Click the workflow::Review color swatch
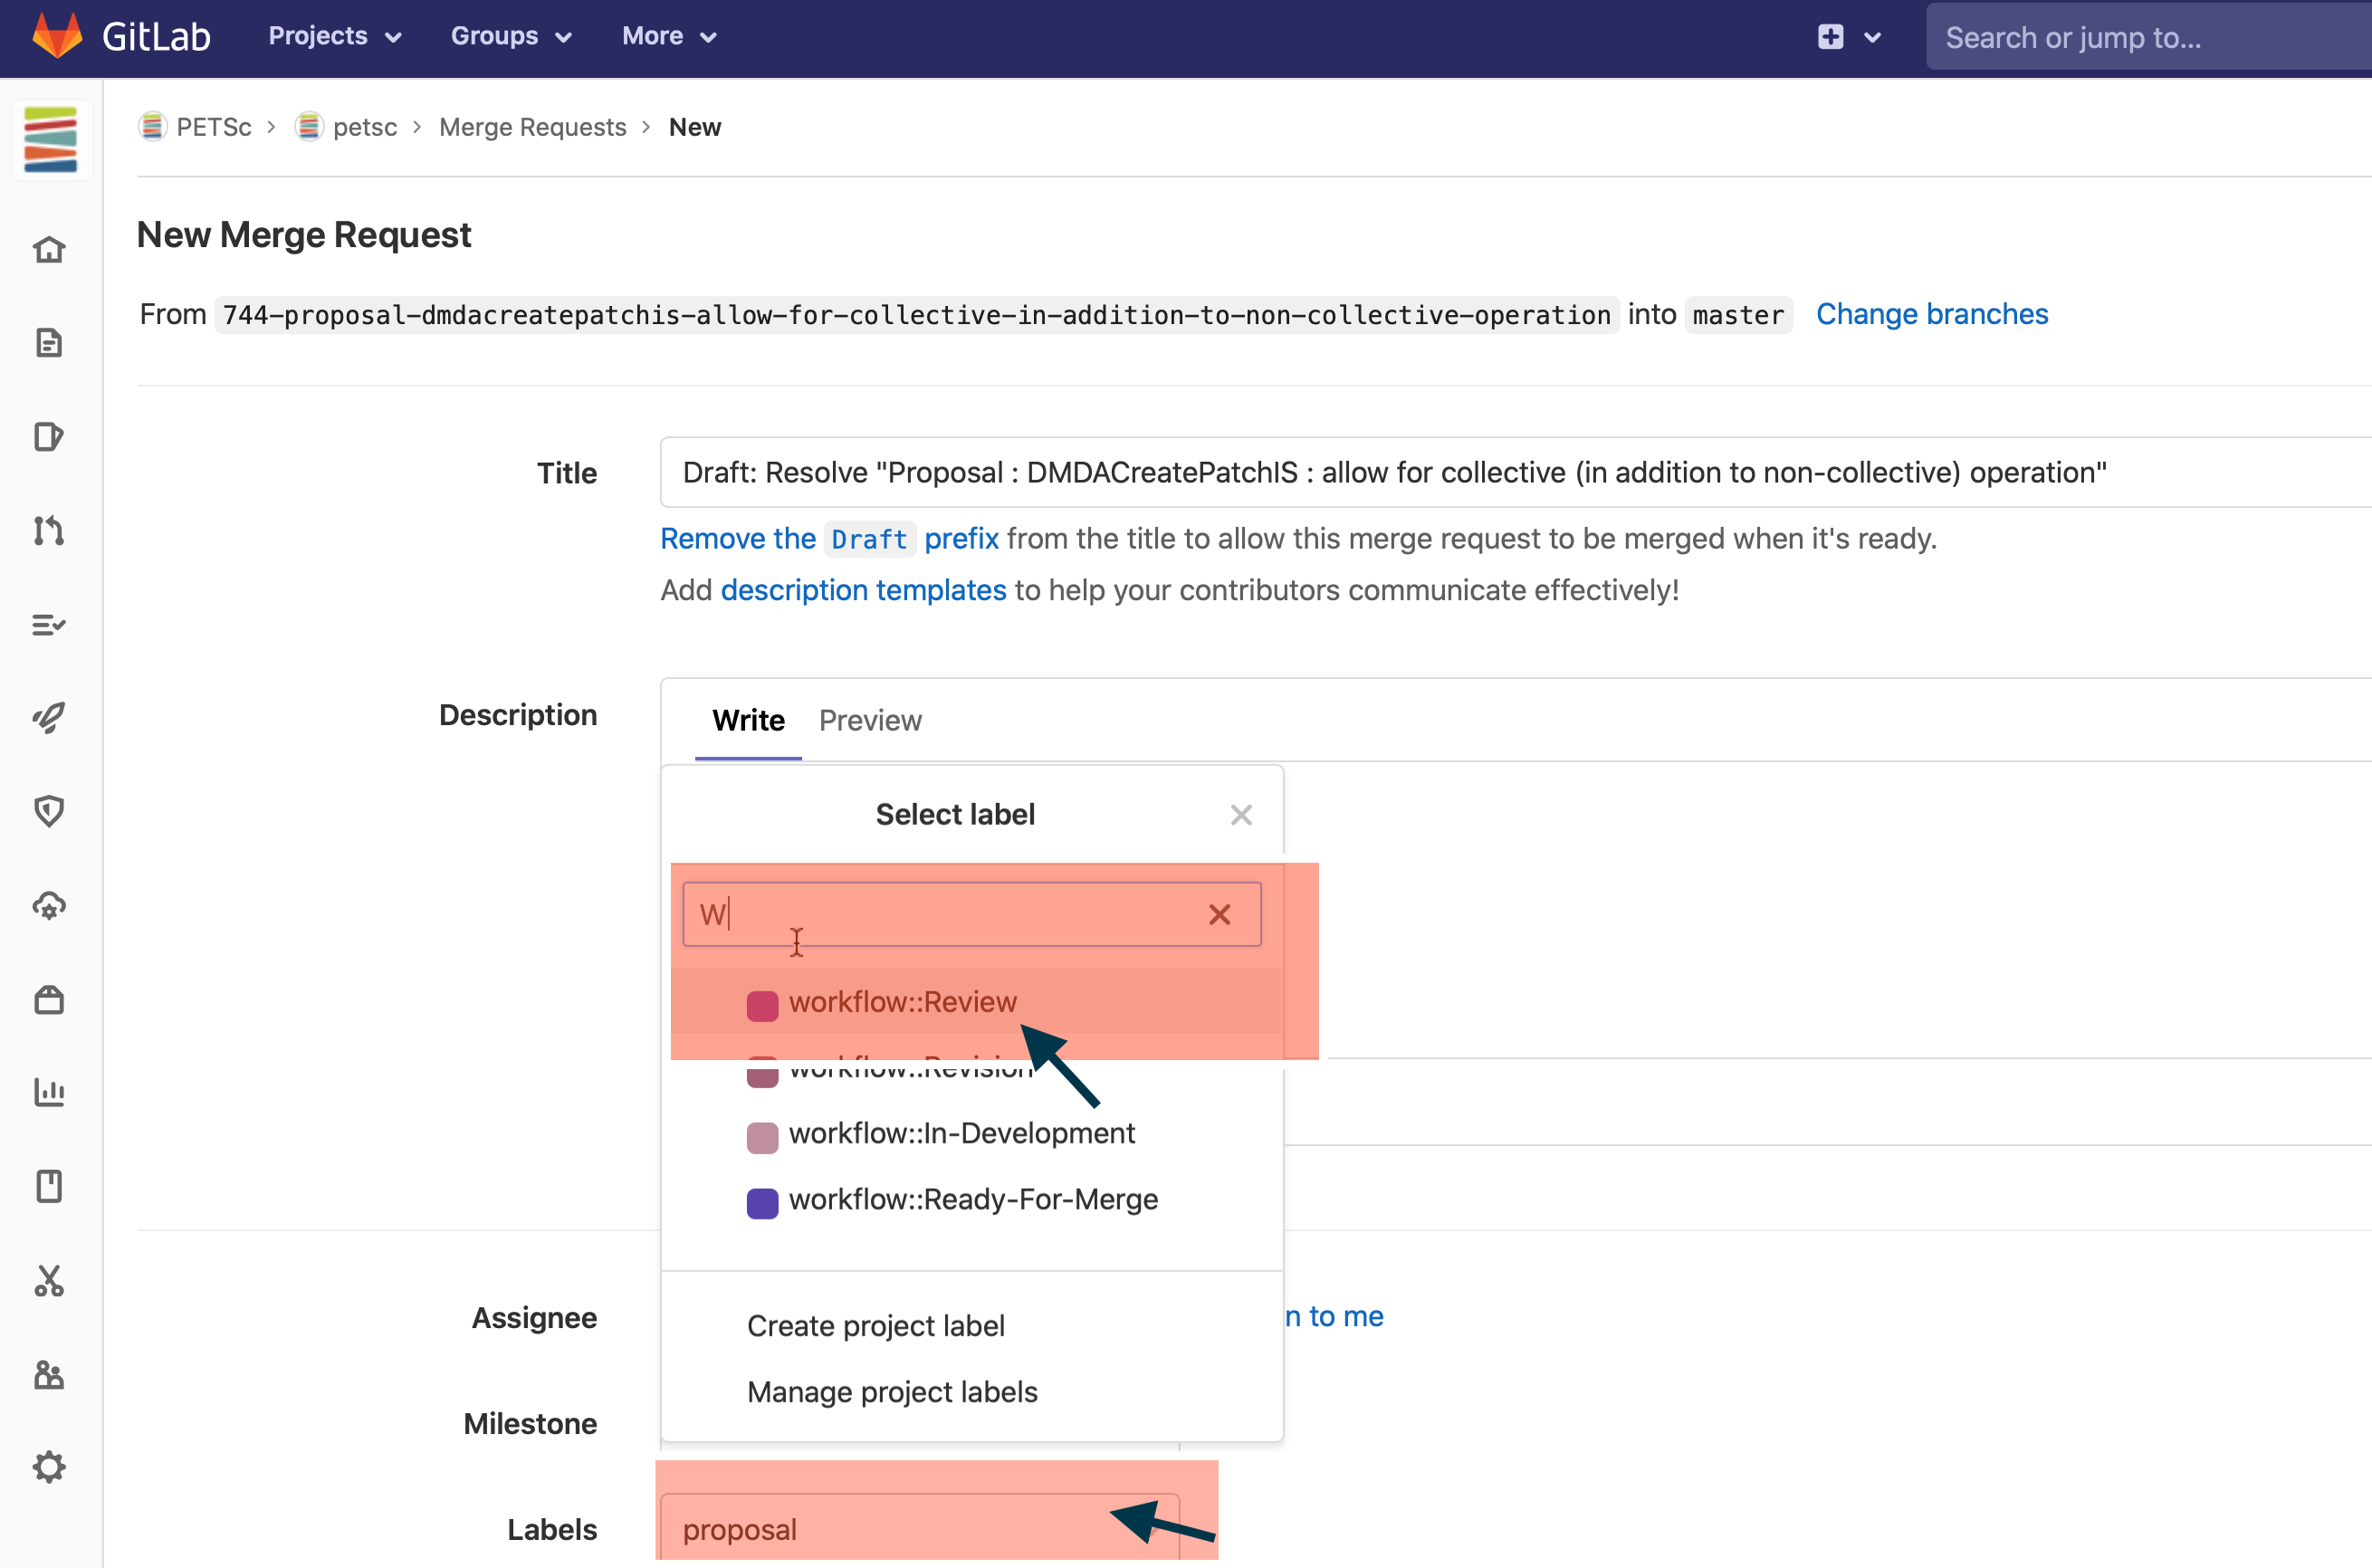Viewport: 2372px width, 1568px height. coord(762,1005)
